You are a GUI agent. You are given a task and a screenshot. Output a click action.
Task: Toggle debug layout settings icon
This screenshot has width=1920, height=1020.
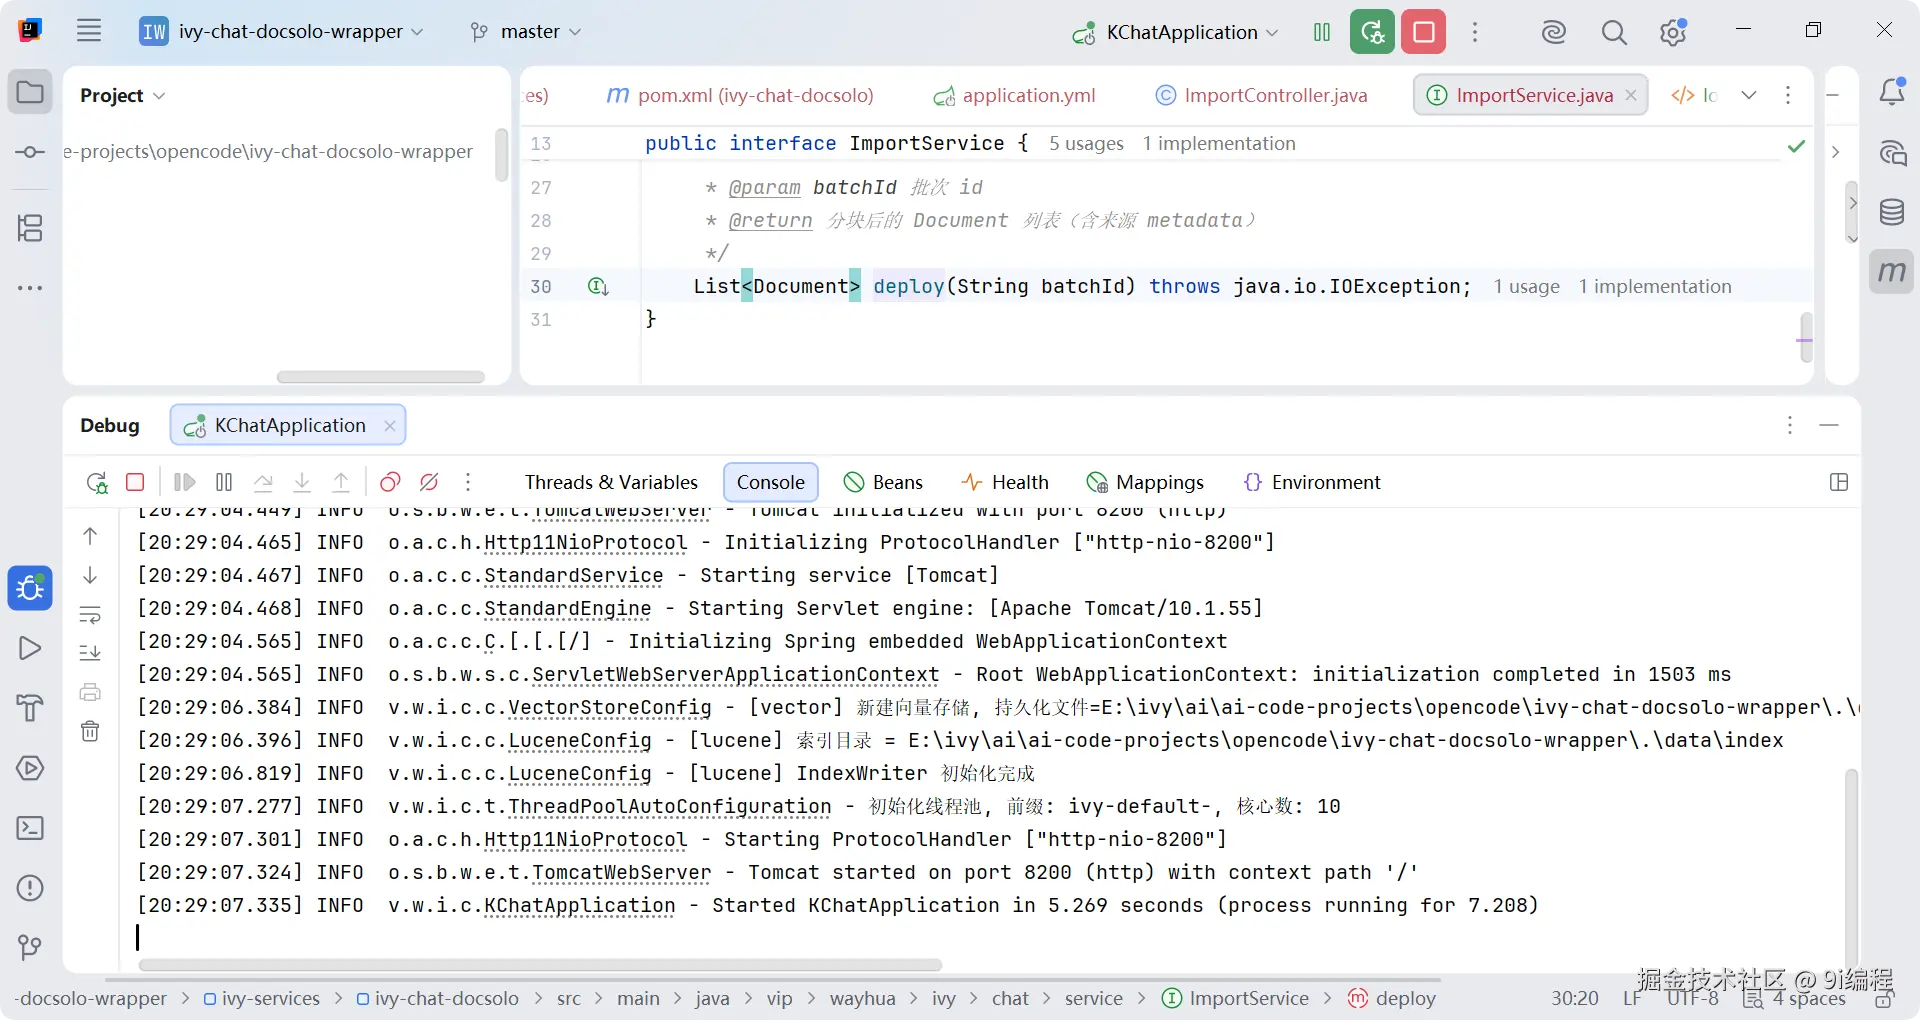coord(1838,482)
